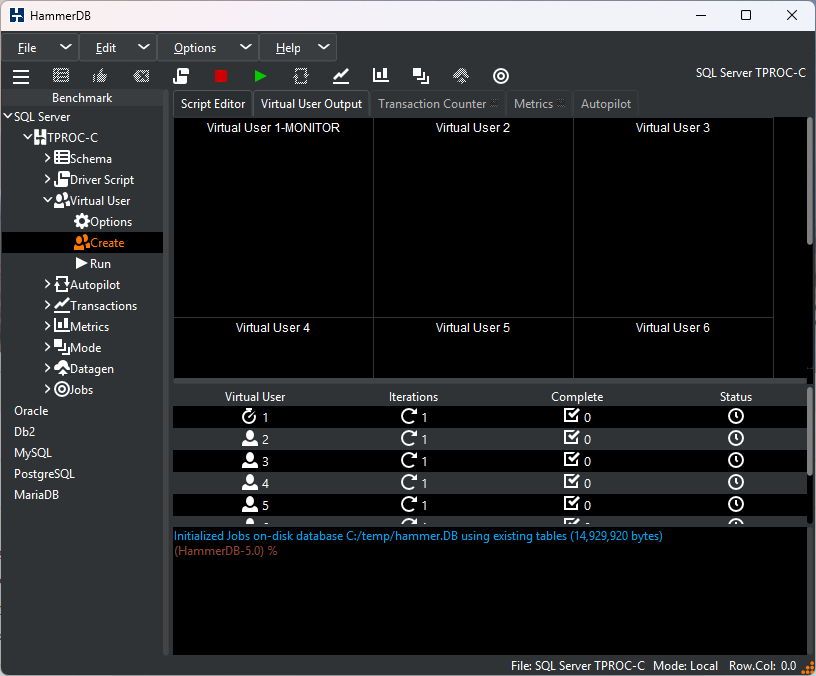This screenshot has height=676, width=816.
Task: Select Db2 in the Benchmark tree
Action: [24, 431]
